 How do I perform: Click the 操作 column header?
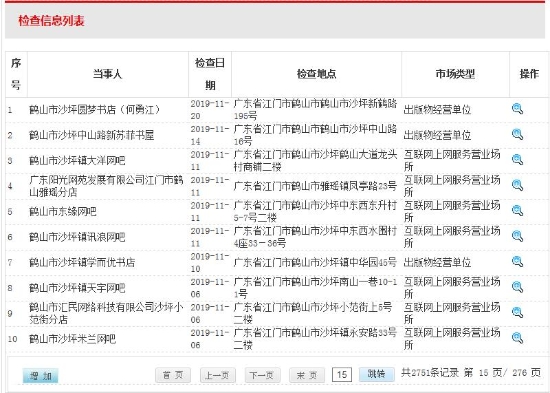[529, 74]
